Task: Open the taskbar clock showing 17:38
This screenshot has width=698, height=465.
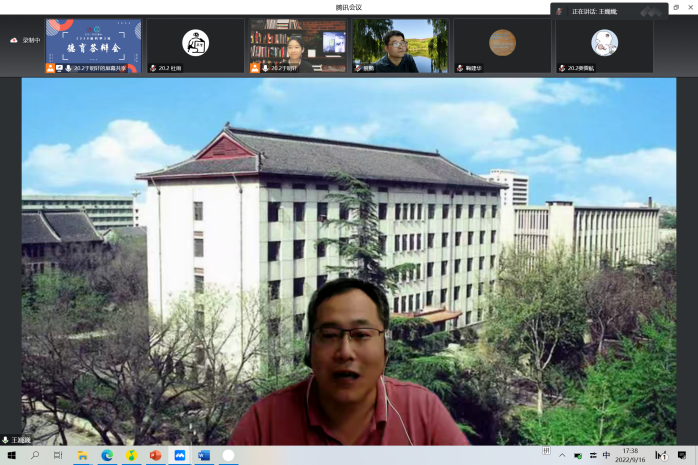Action: pos(632,455)
